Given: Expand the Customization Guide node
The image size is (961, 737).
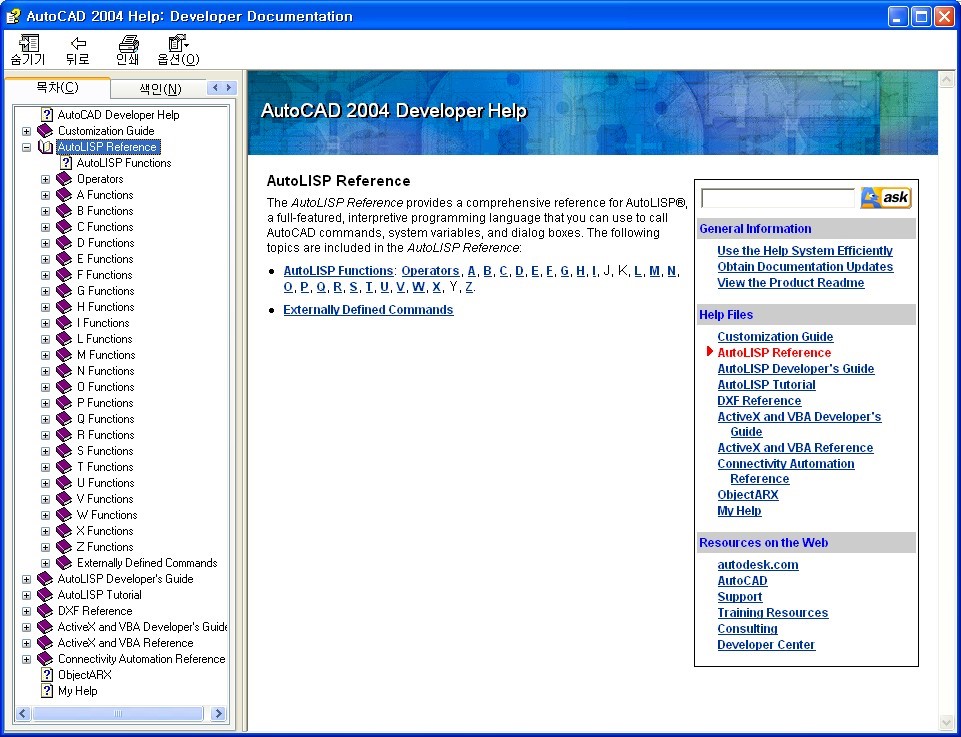Looking at the screenshot, I should click(x=26, y=131).
